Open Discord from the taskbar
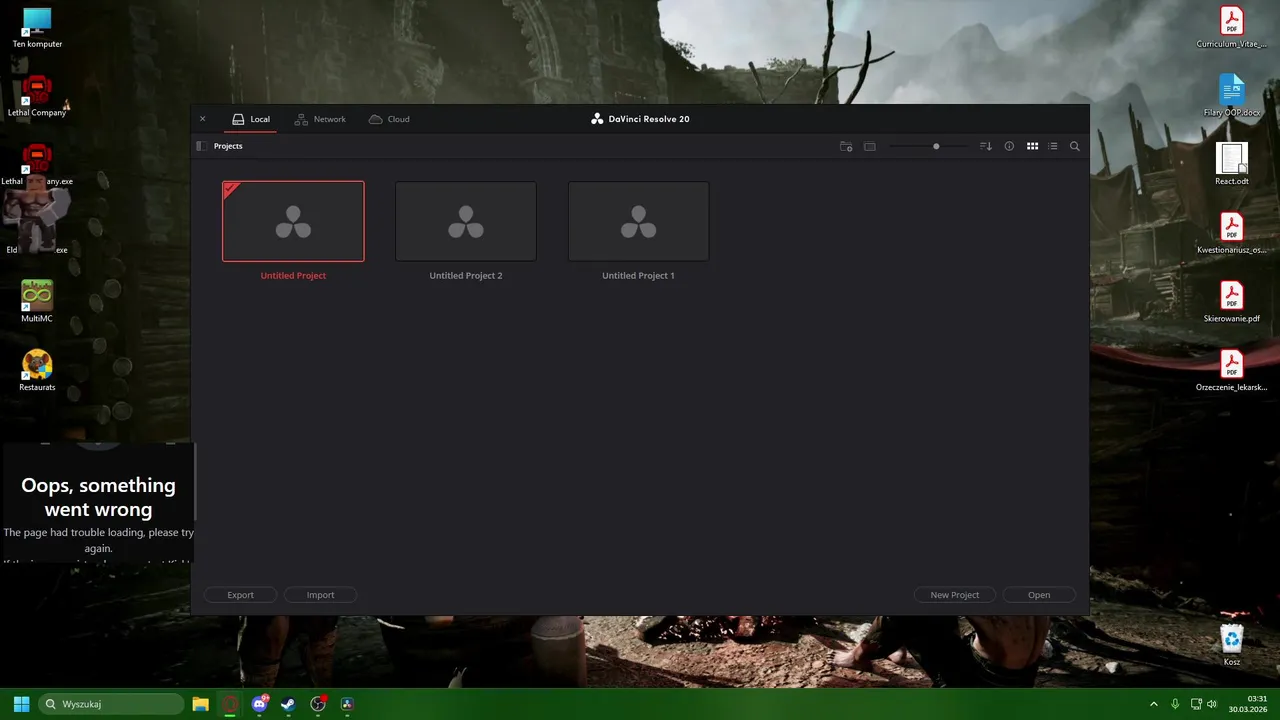The width and height of the screenshot is (1280, 720). [x=260, y=704]
